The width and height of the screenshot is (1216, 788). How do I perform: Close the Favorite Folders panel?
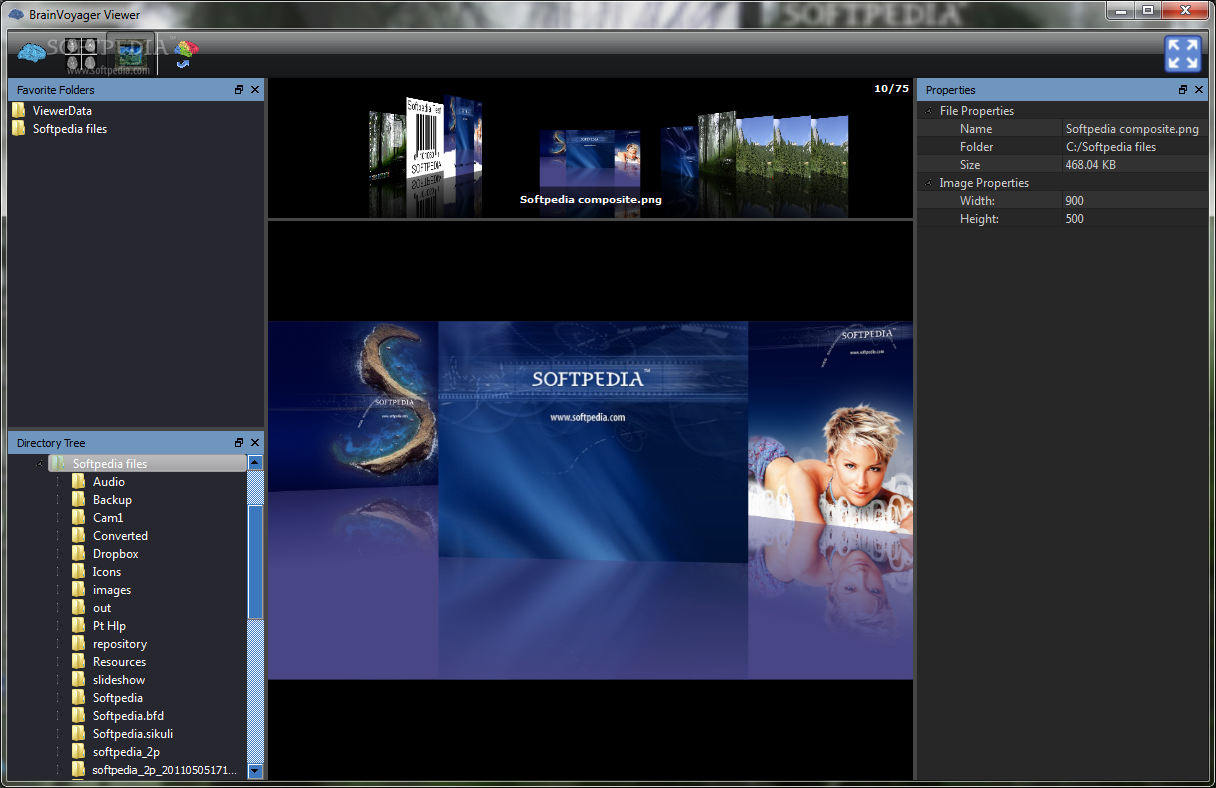tap(255, 90)
